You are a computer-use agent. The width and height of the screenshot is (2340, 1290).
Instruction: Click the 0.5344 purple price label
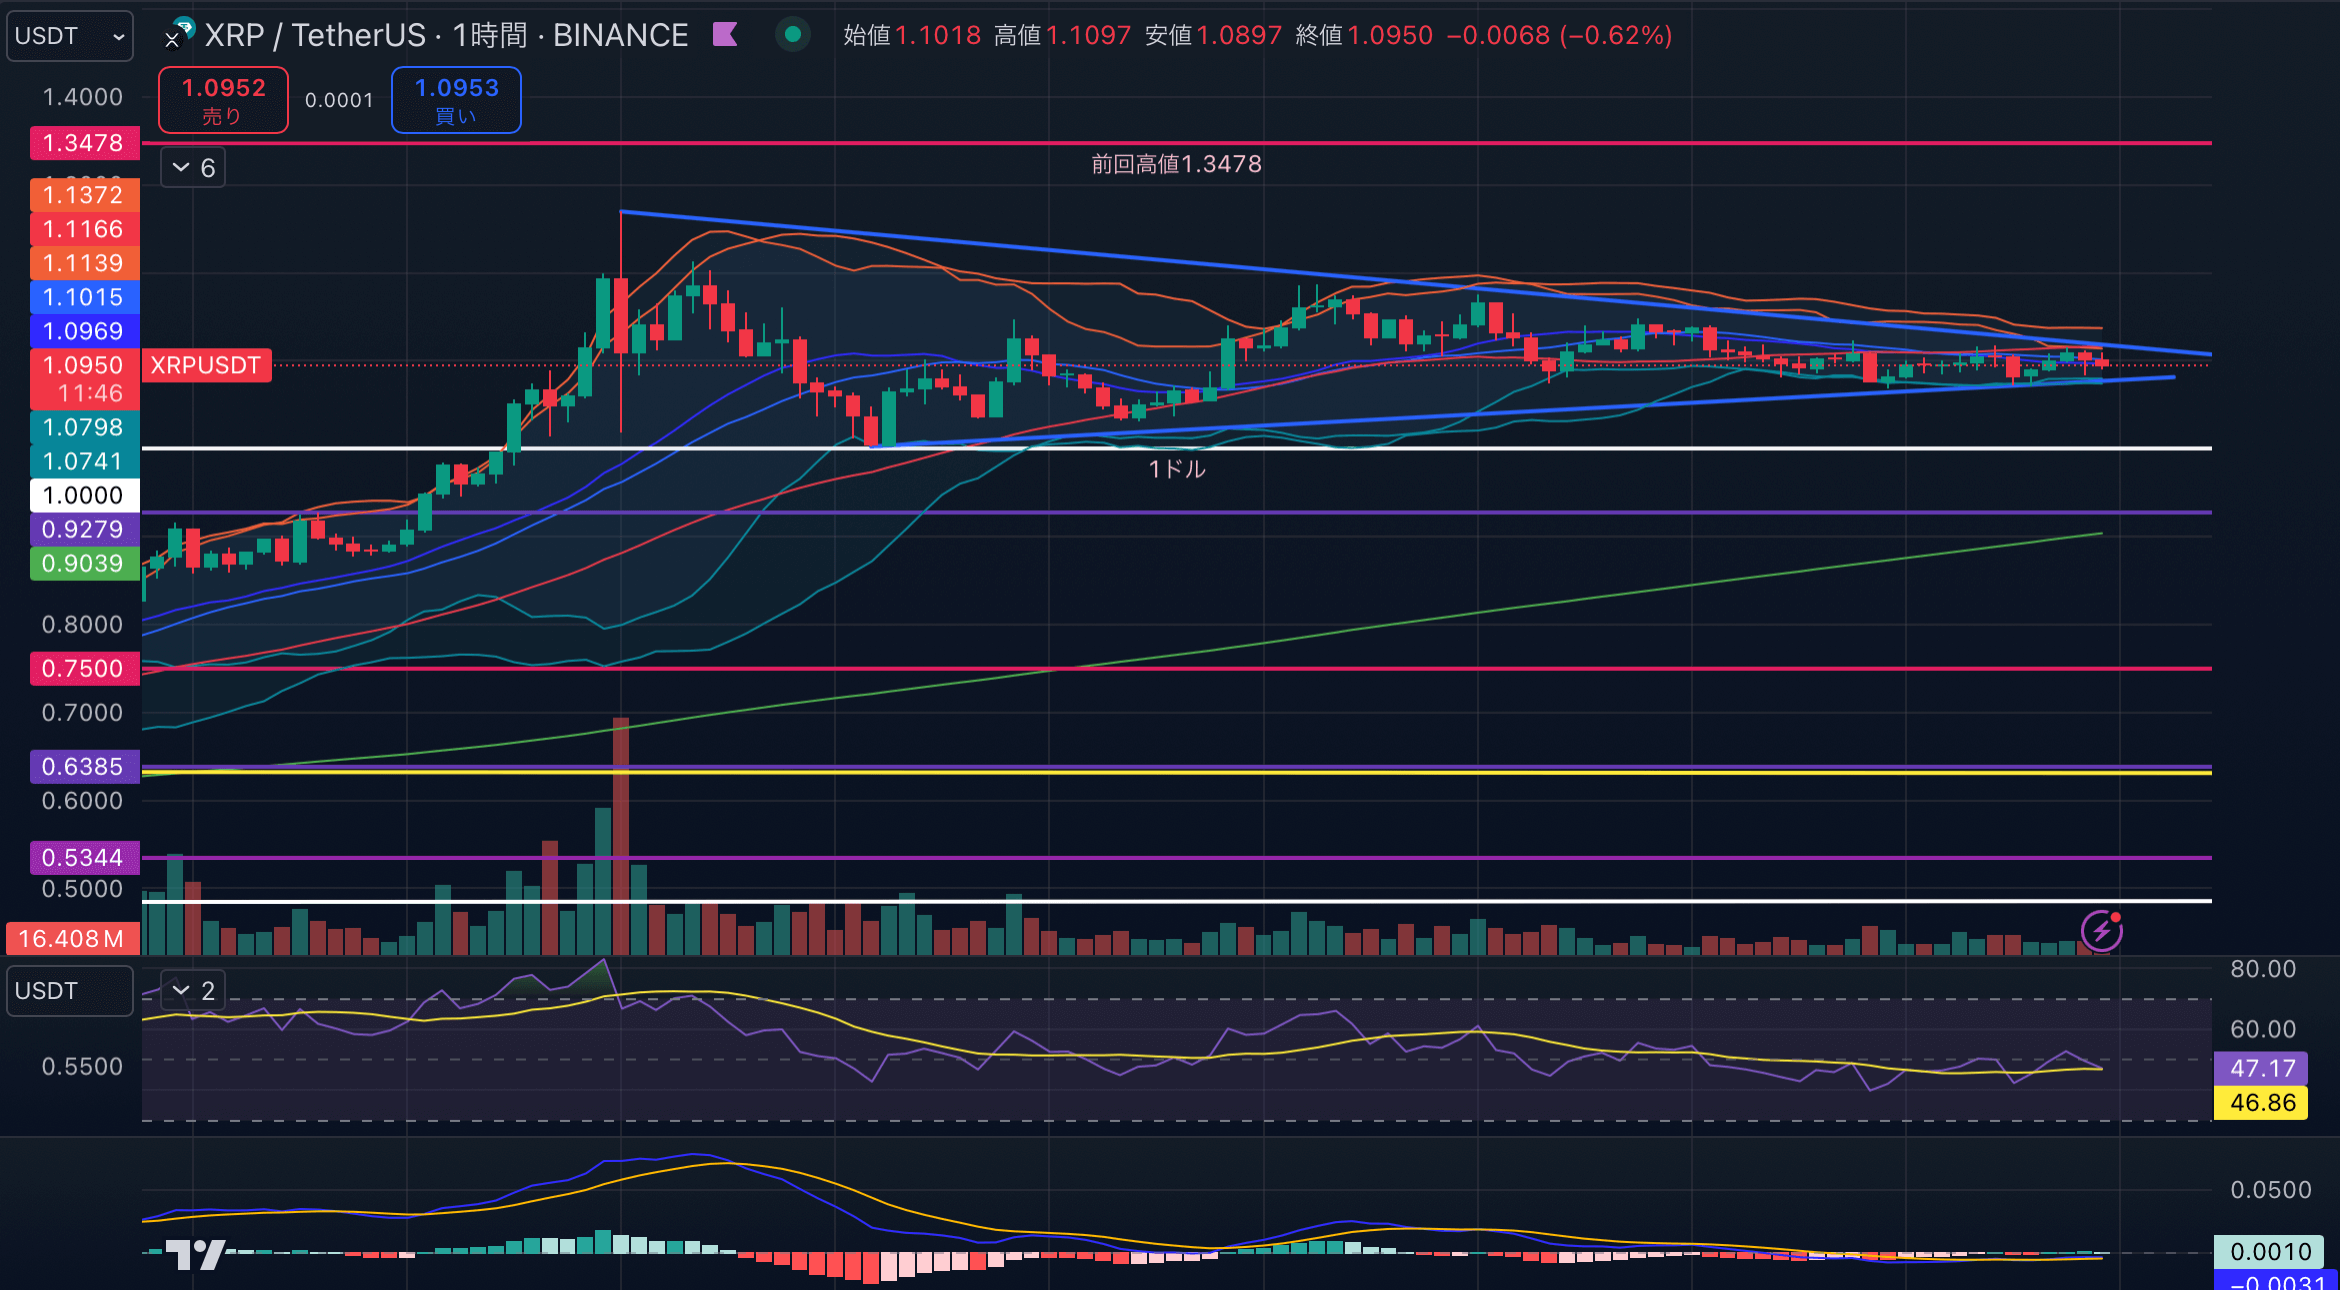click(84, 857)
